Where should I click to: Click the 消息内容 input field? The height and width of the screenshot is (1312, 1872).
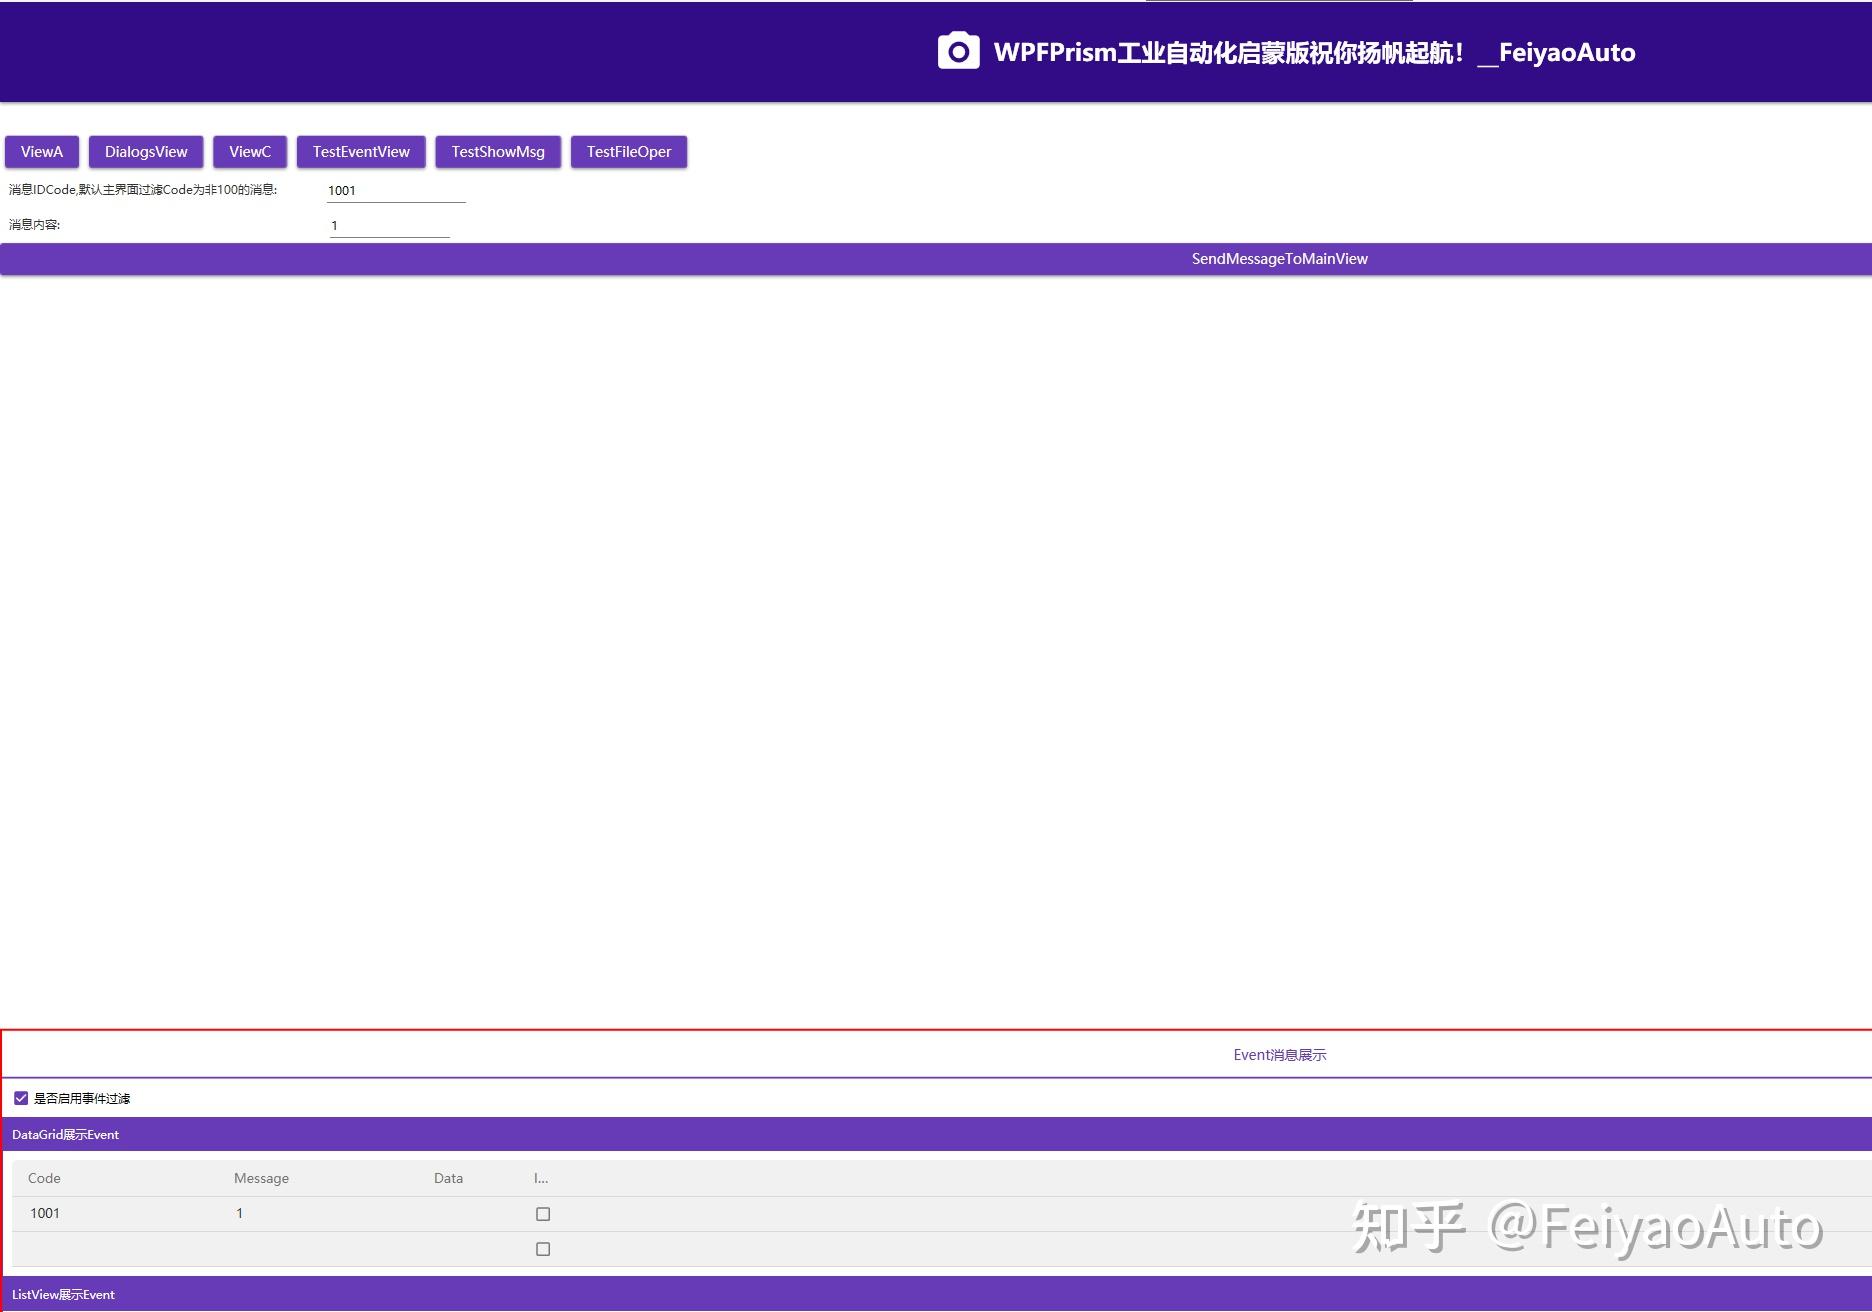388,224
